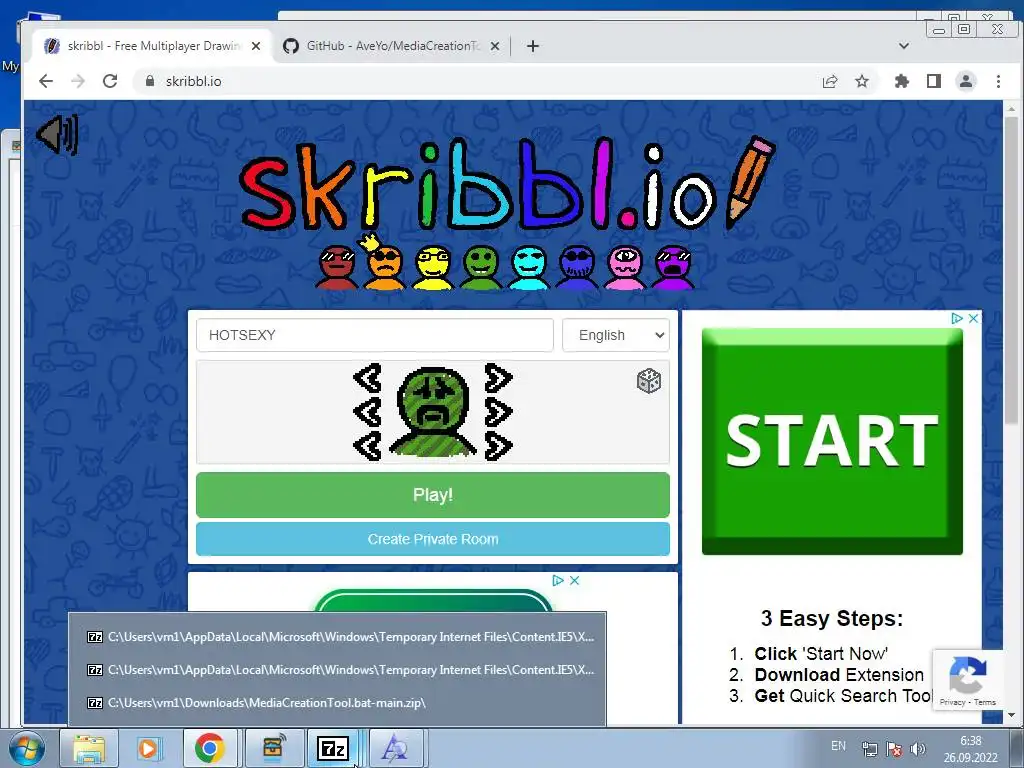
Task: Toggle Chrome side panel
Action: (x=934, y=81)
